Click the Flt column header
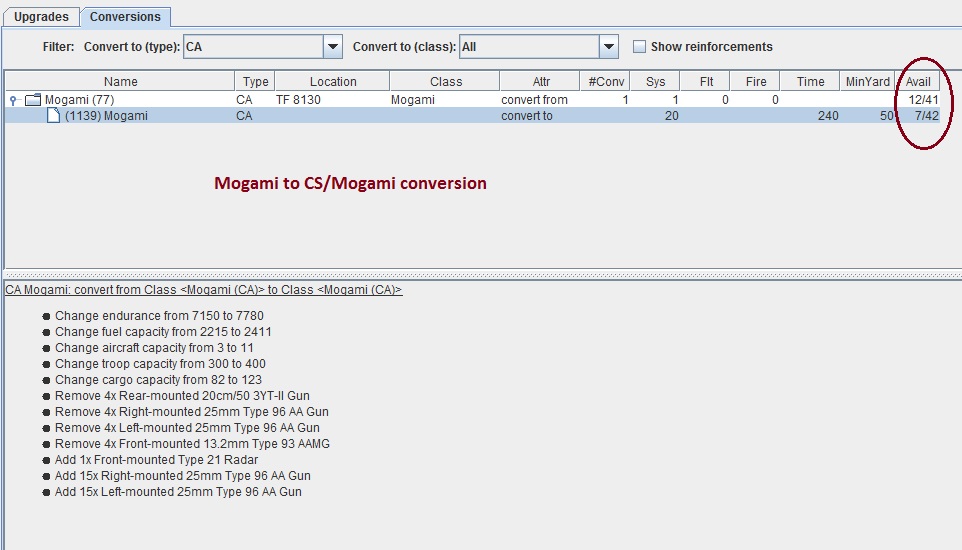The height and width of the screenshot is (550, 962). (x=706, y=82)
